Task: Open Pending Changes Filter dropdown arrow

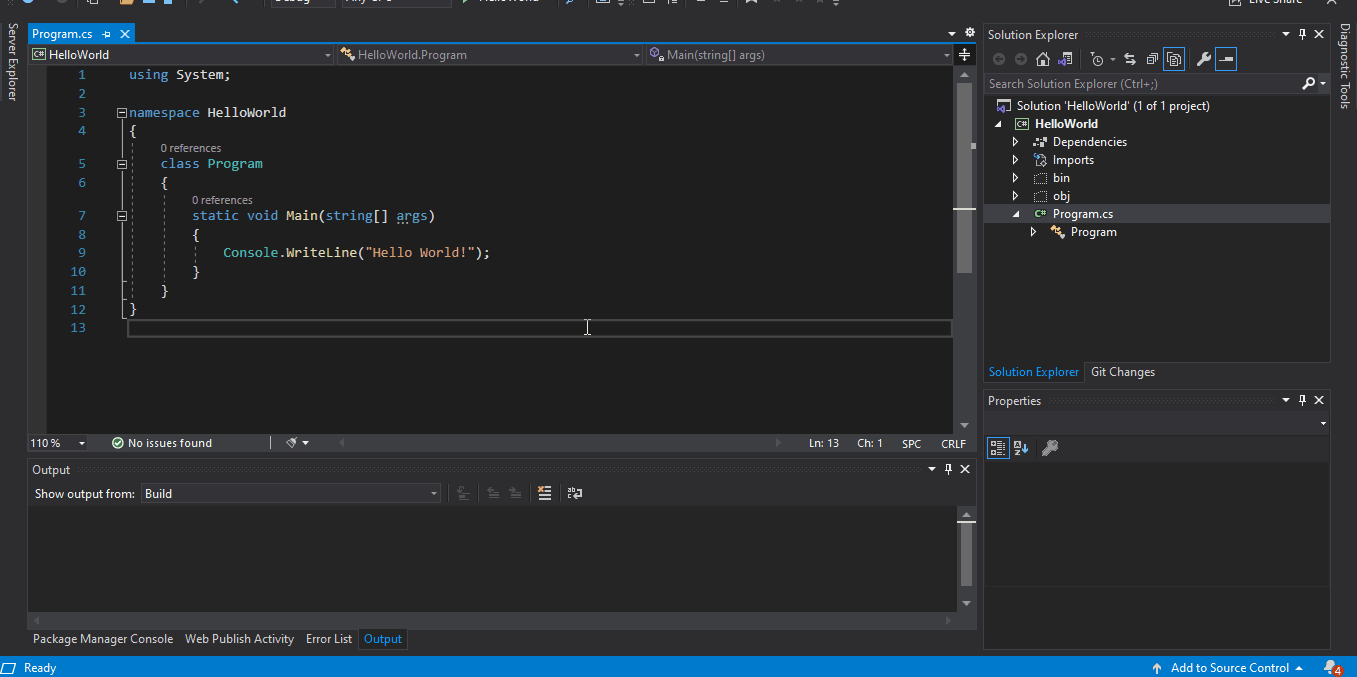Action: [x=1112, y=60]
